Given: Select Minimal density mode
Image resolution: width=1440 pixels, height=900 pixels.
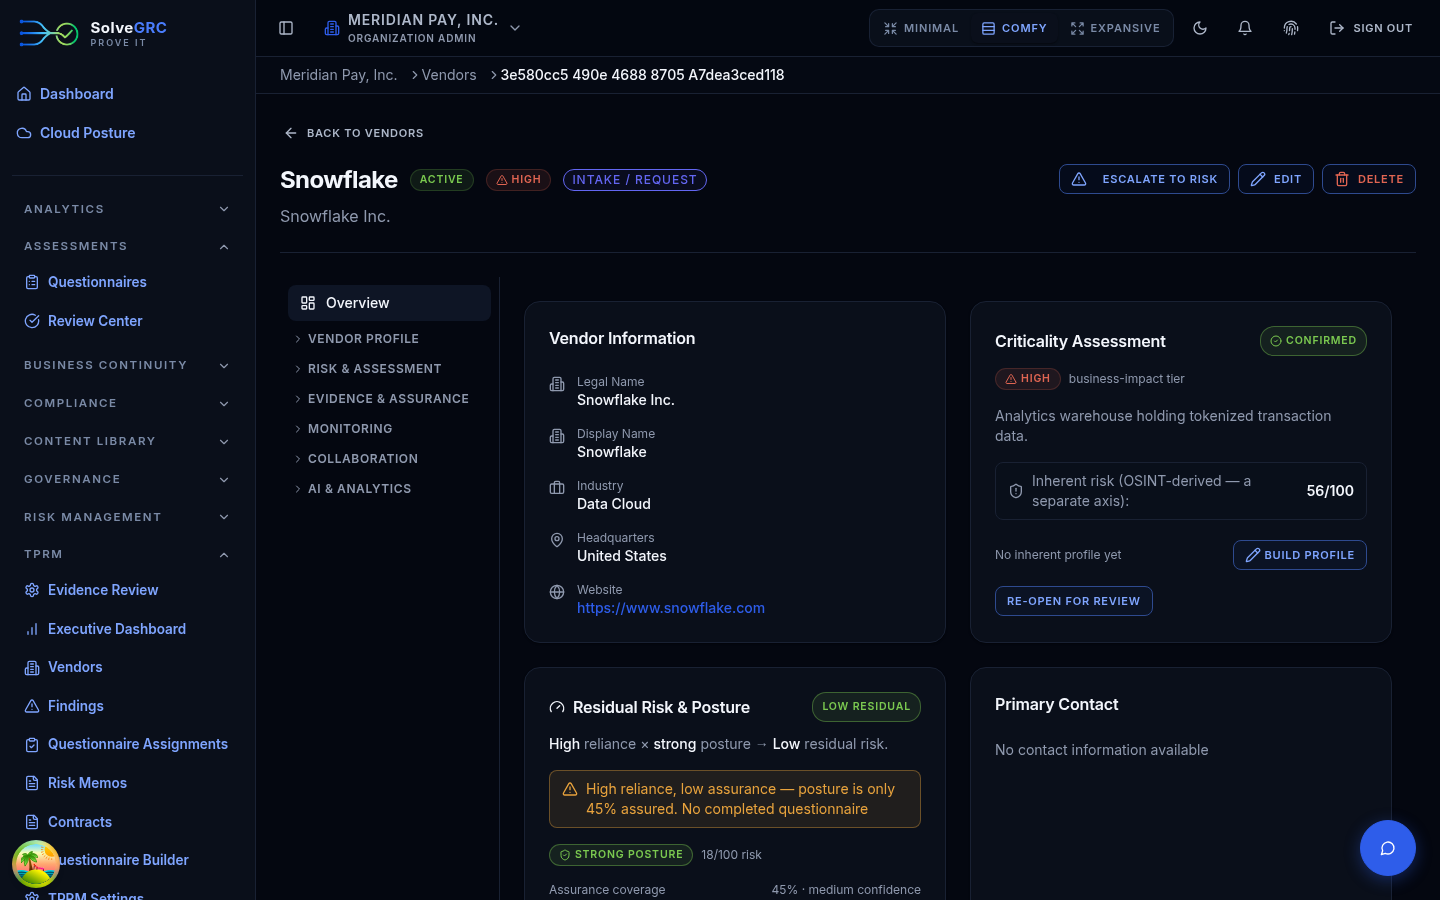Looking at the screenshot, I should point(921,28).
